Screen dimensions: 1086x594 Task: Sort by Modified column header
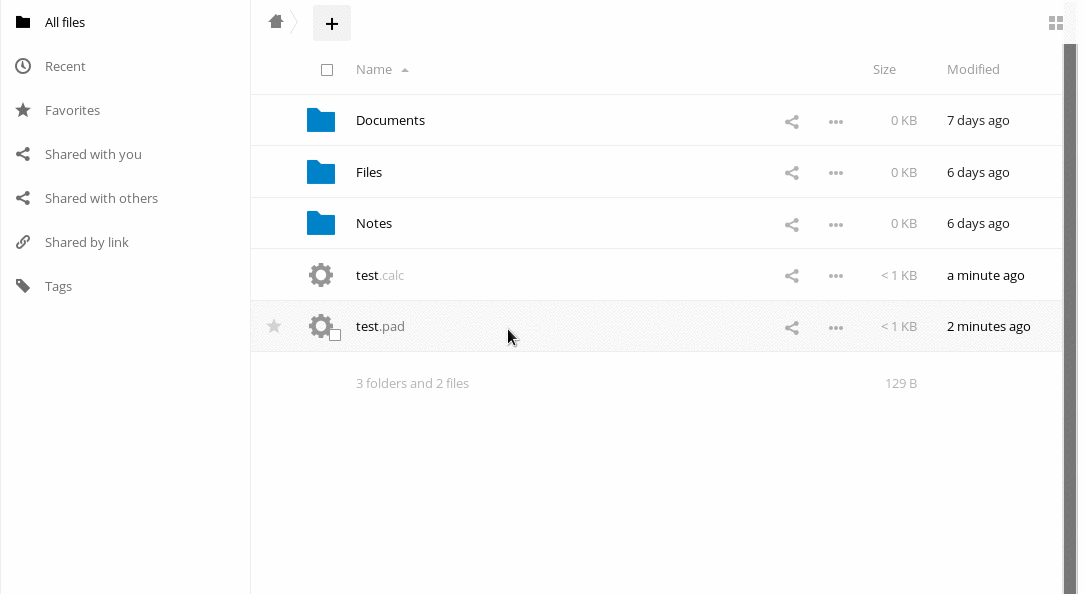pos(972,70)
